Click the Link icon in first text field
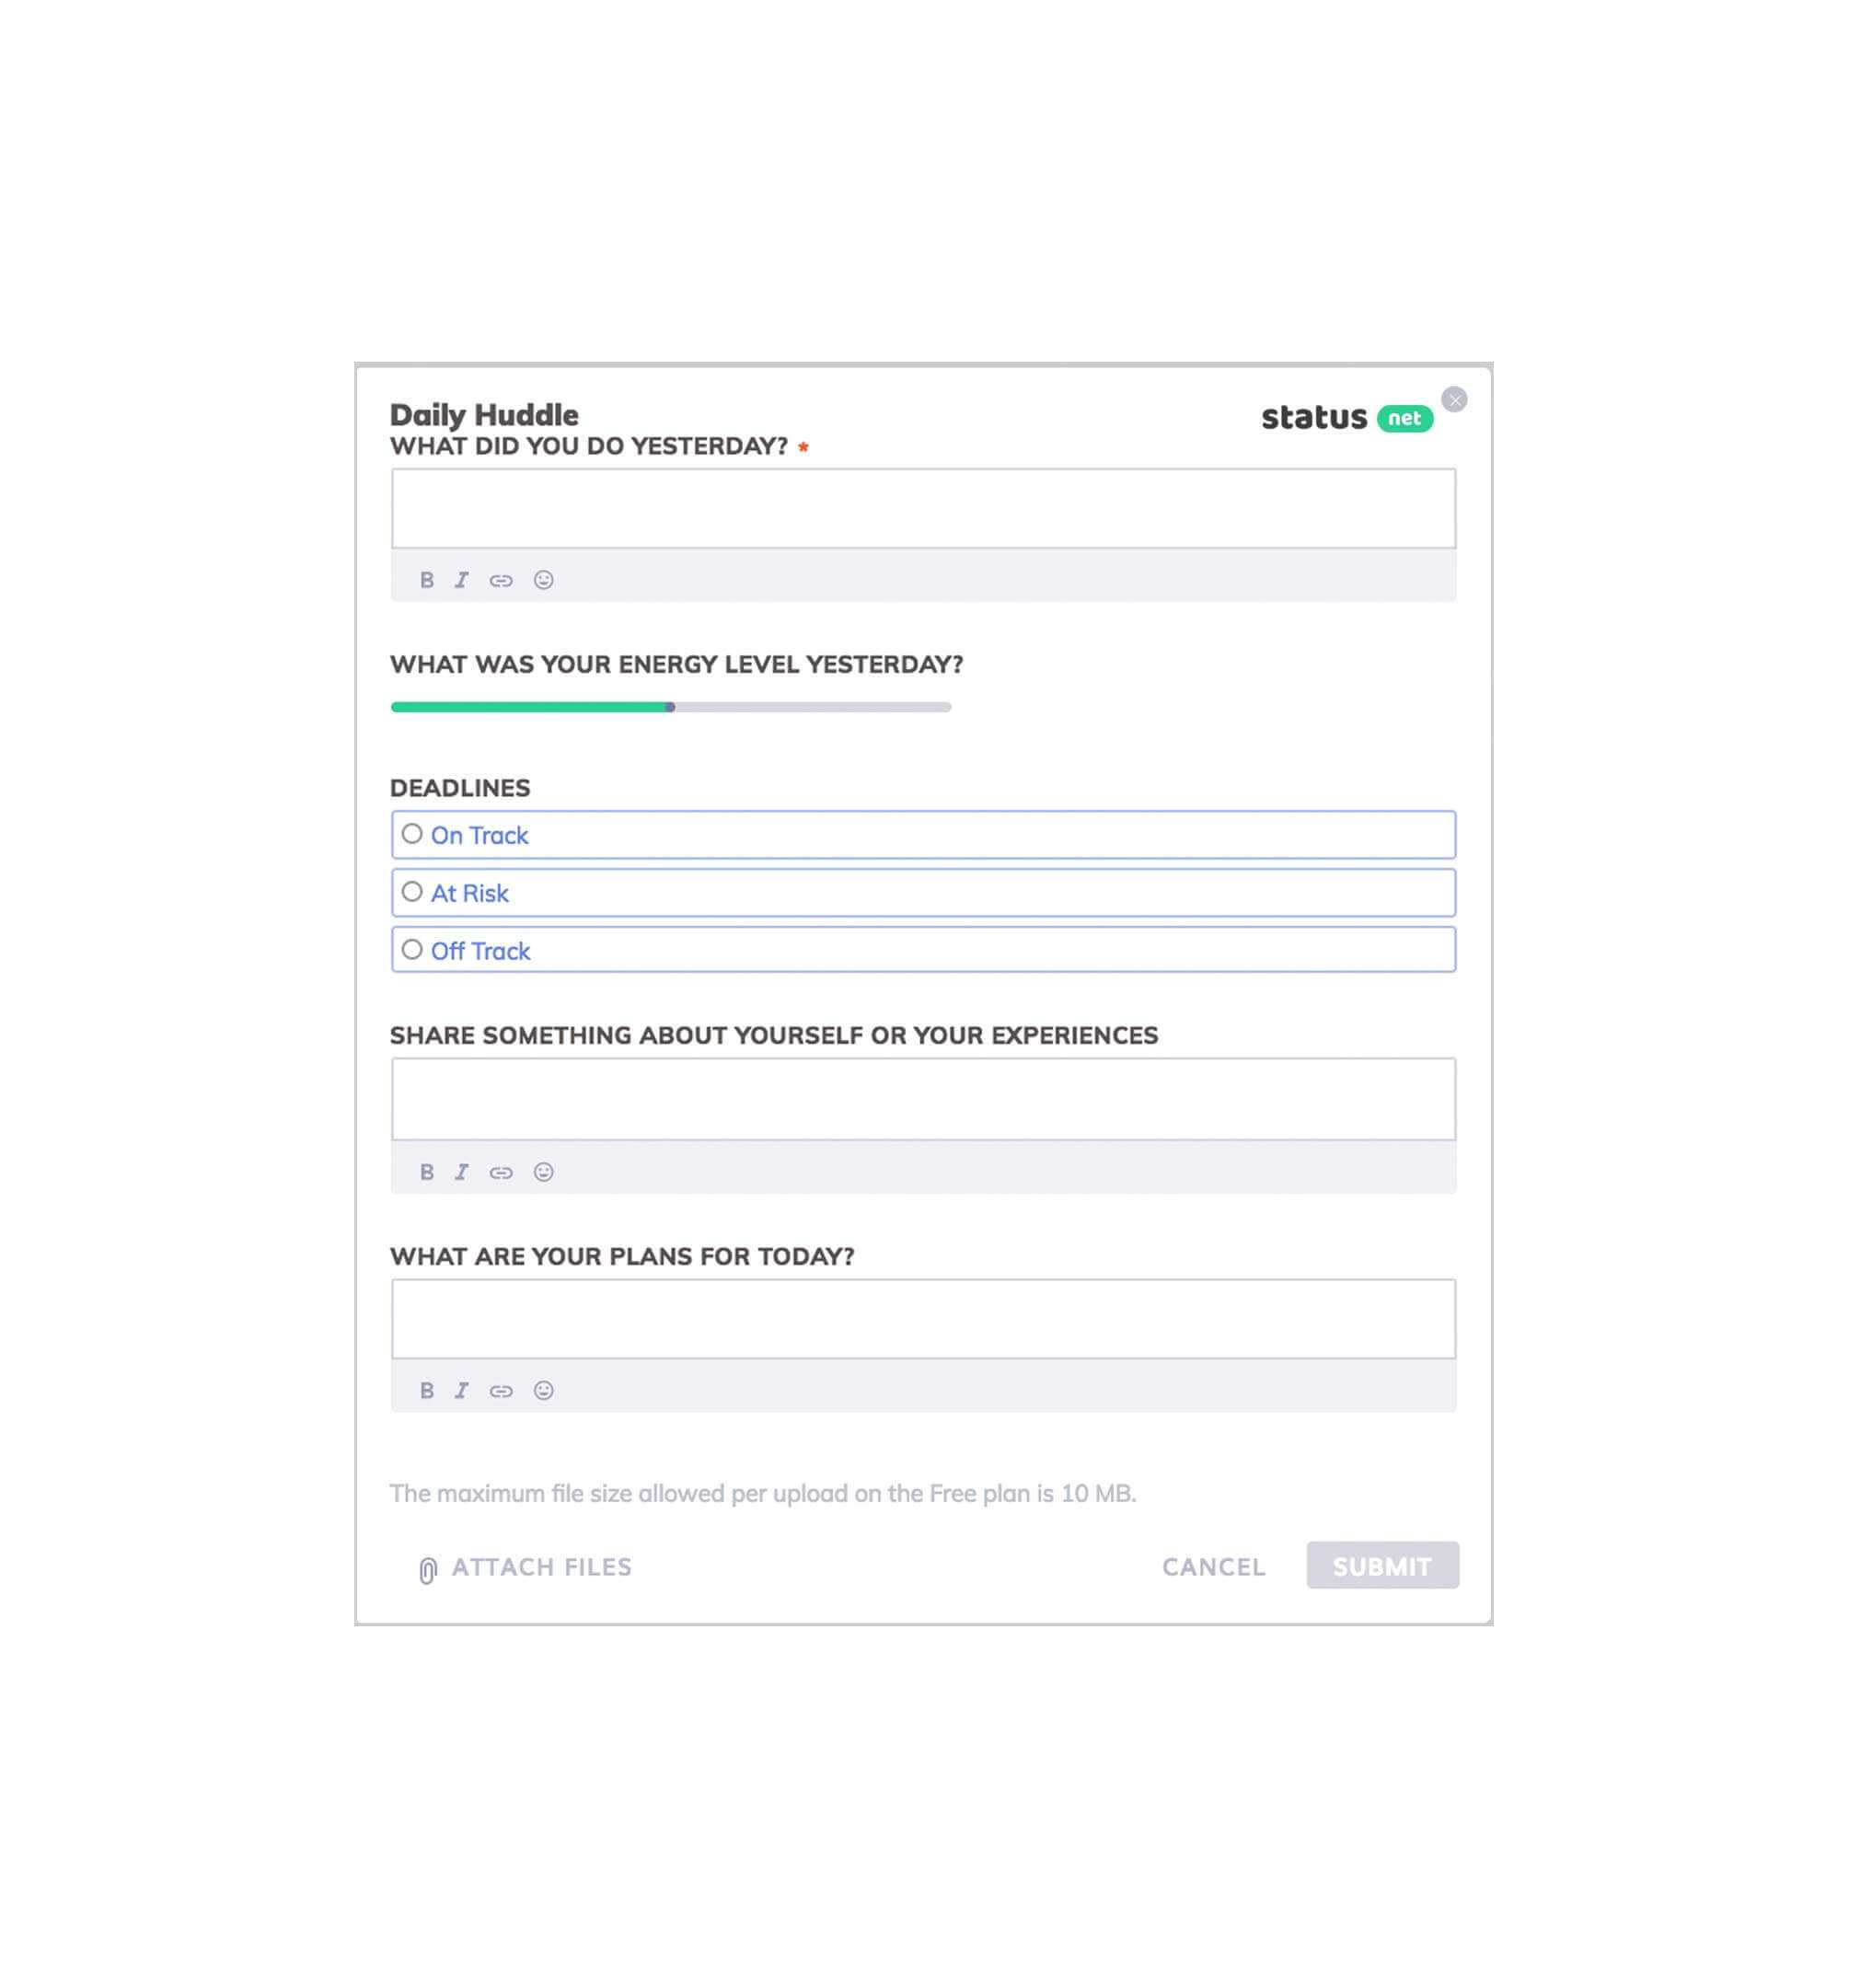The width and height of the screenshot is (1849, 1988). [501, 581]
